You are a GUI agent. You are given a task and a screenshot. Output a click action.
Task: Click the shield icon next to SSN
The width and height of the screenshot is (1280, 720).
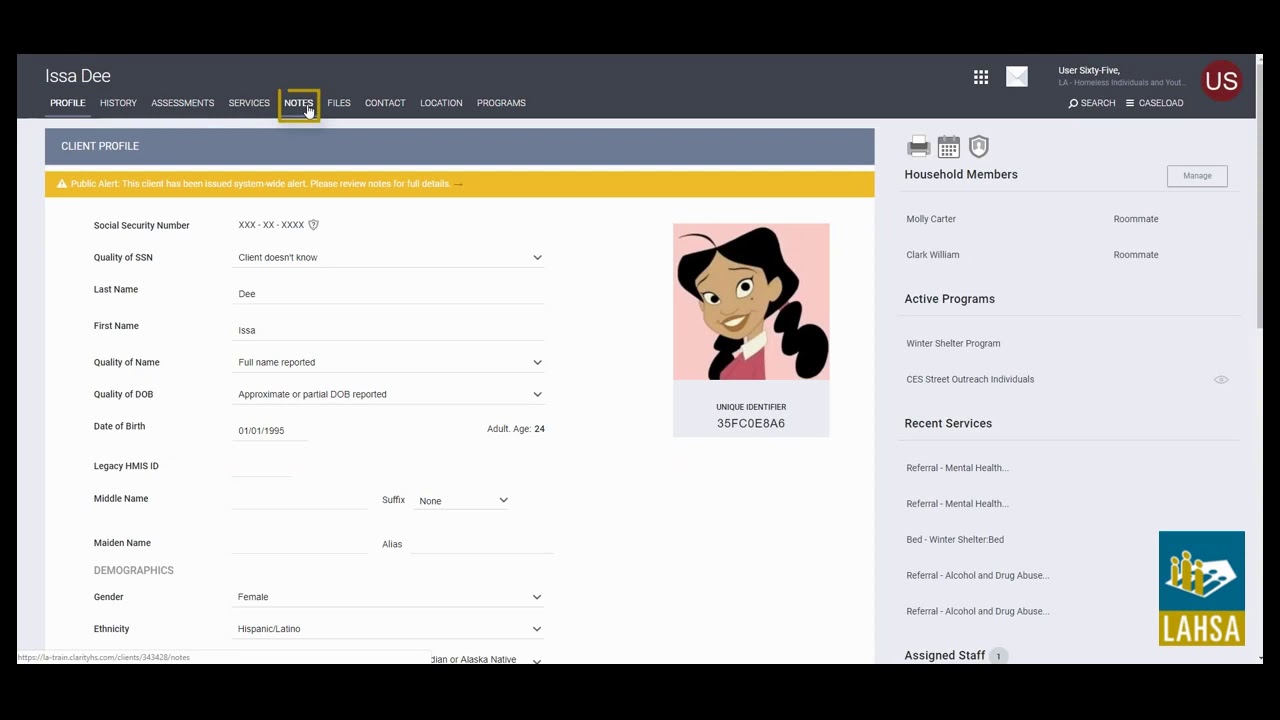coord(313,225)
